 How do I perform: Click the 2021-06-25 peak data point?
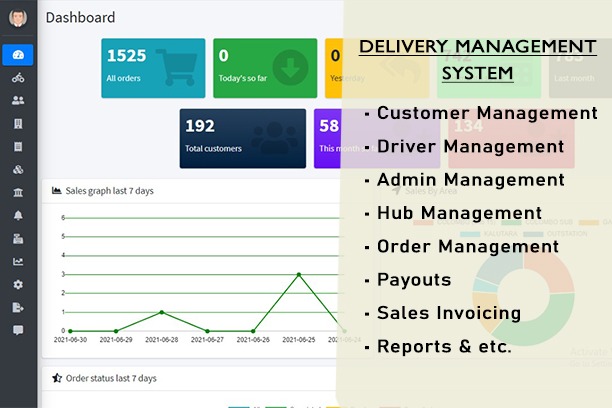(299, 274)
